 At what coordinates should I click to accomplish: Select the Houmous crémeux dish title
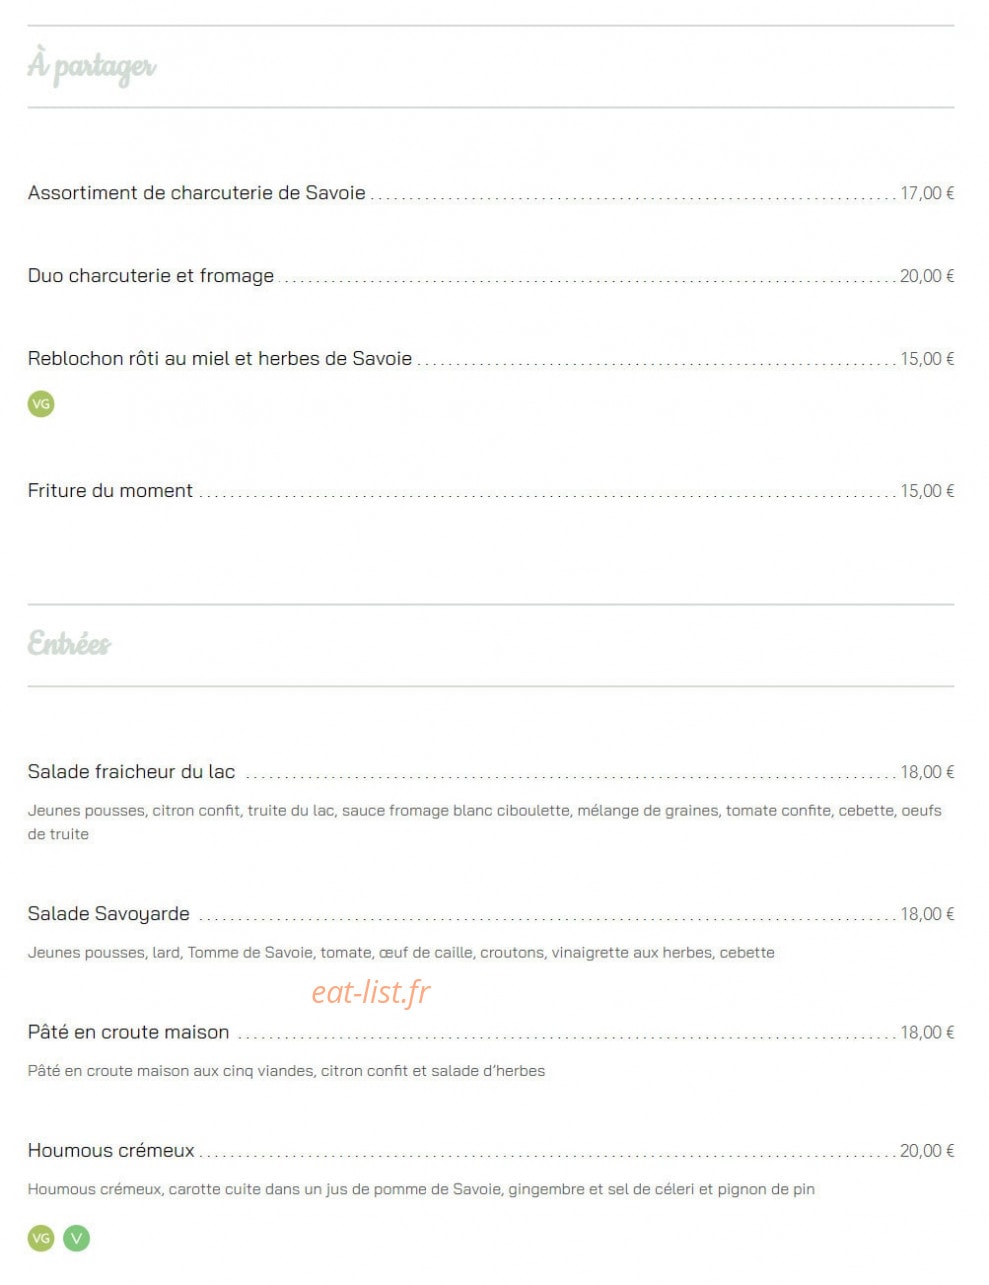coord(111,1151)
